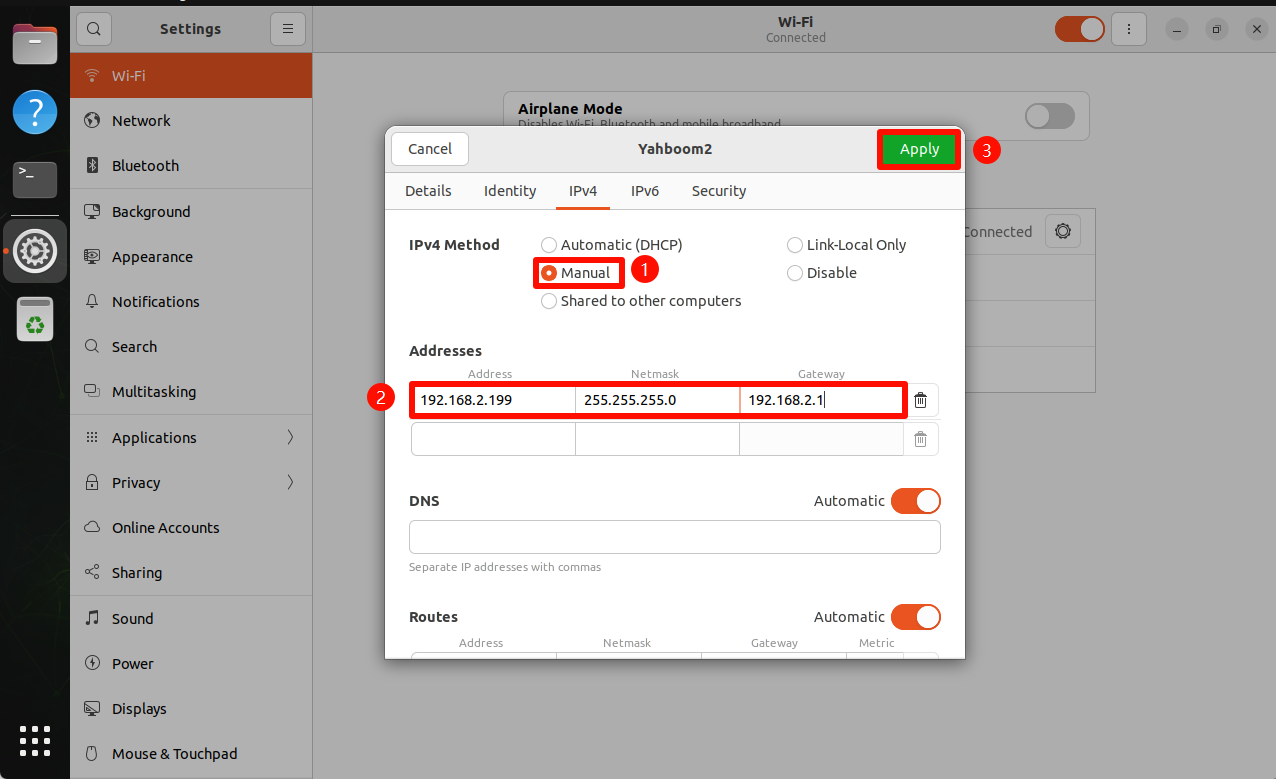The height and width of the screenshot is (779, 1276).
Task: Click the 255.255.255.0 netmask field
Action: pyautogui.click(x=658, y=400)
